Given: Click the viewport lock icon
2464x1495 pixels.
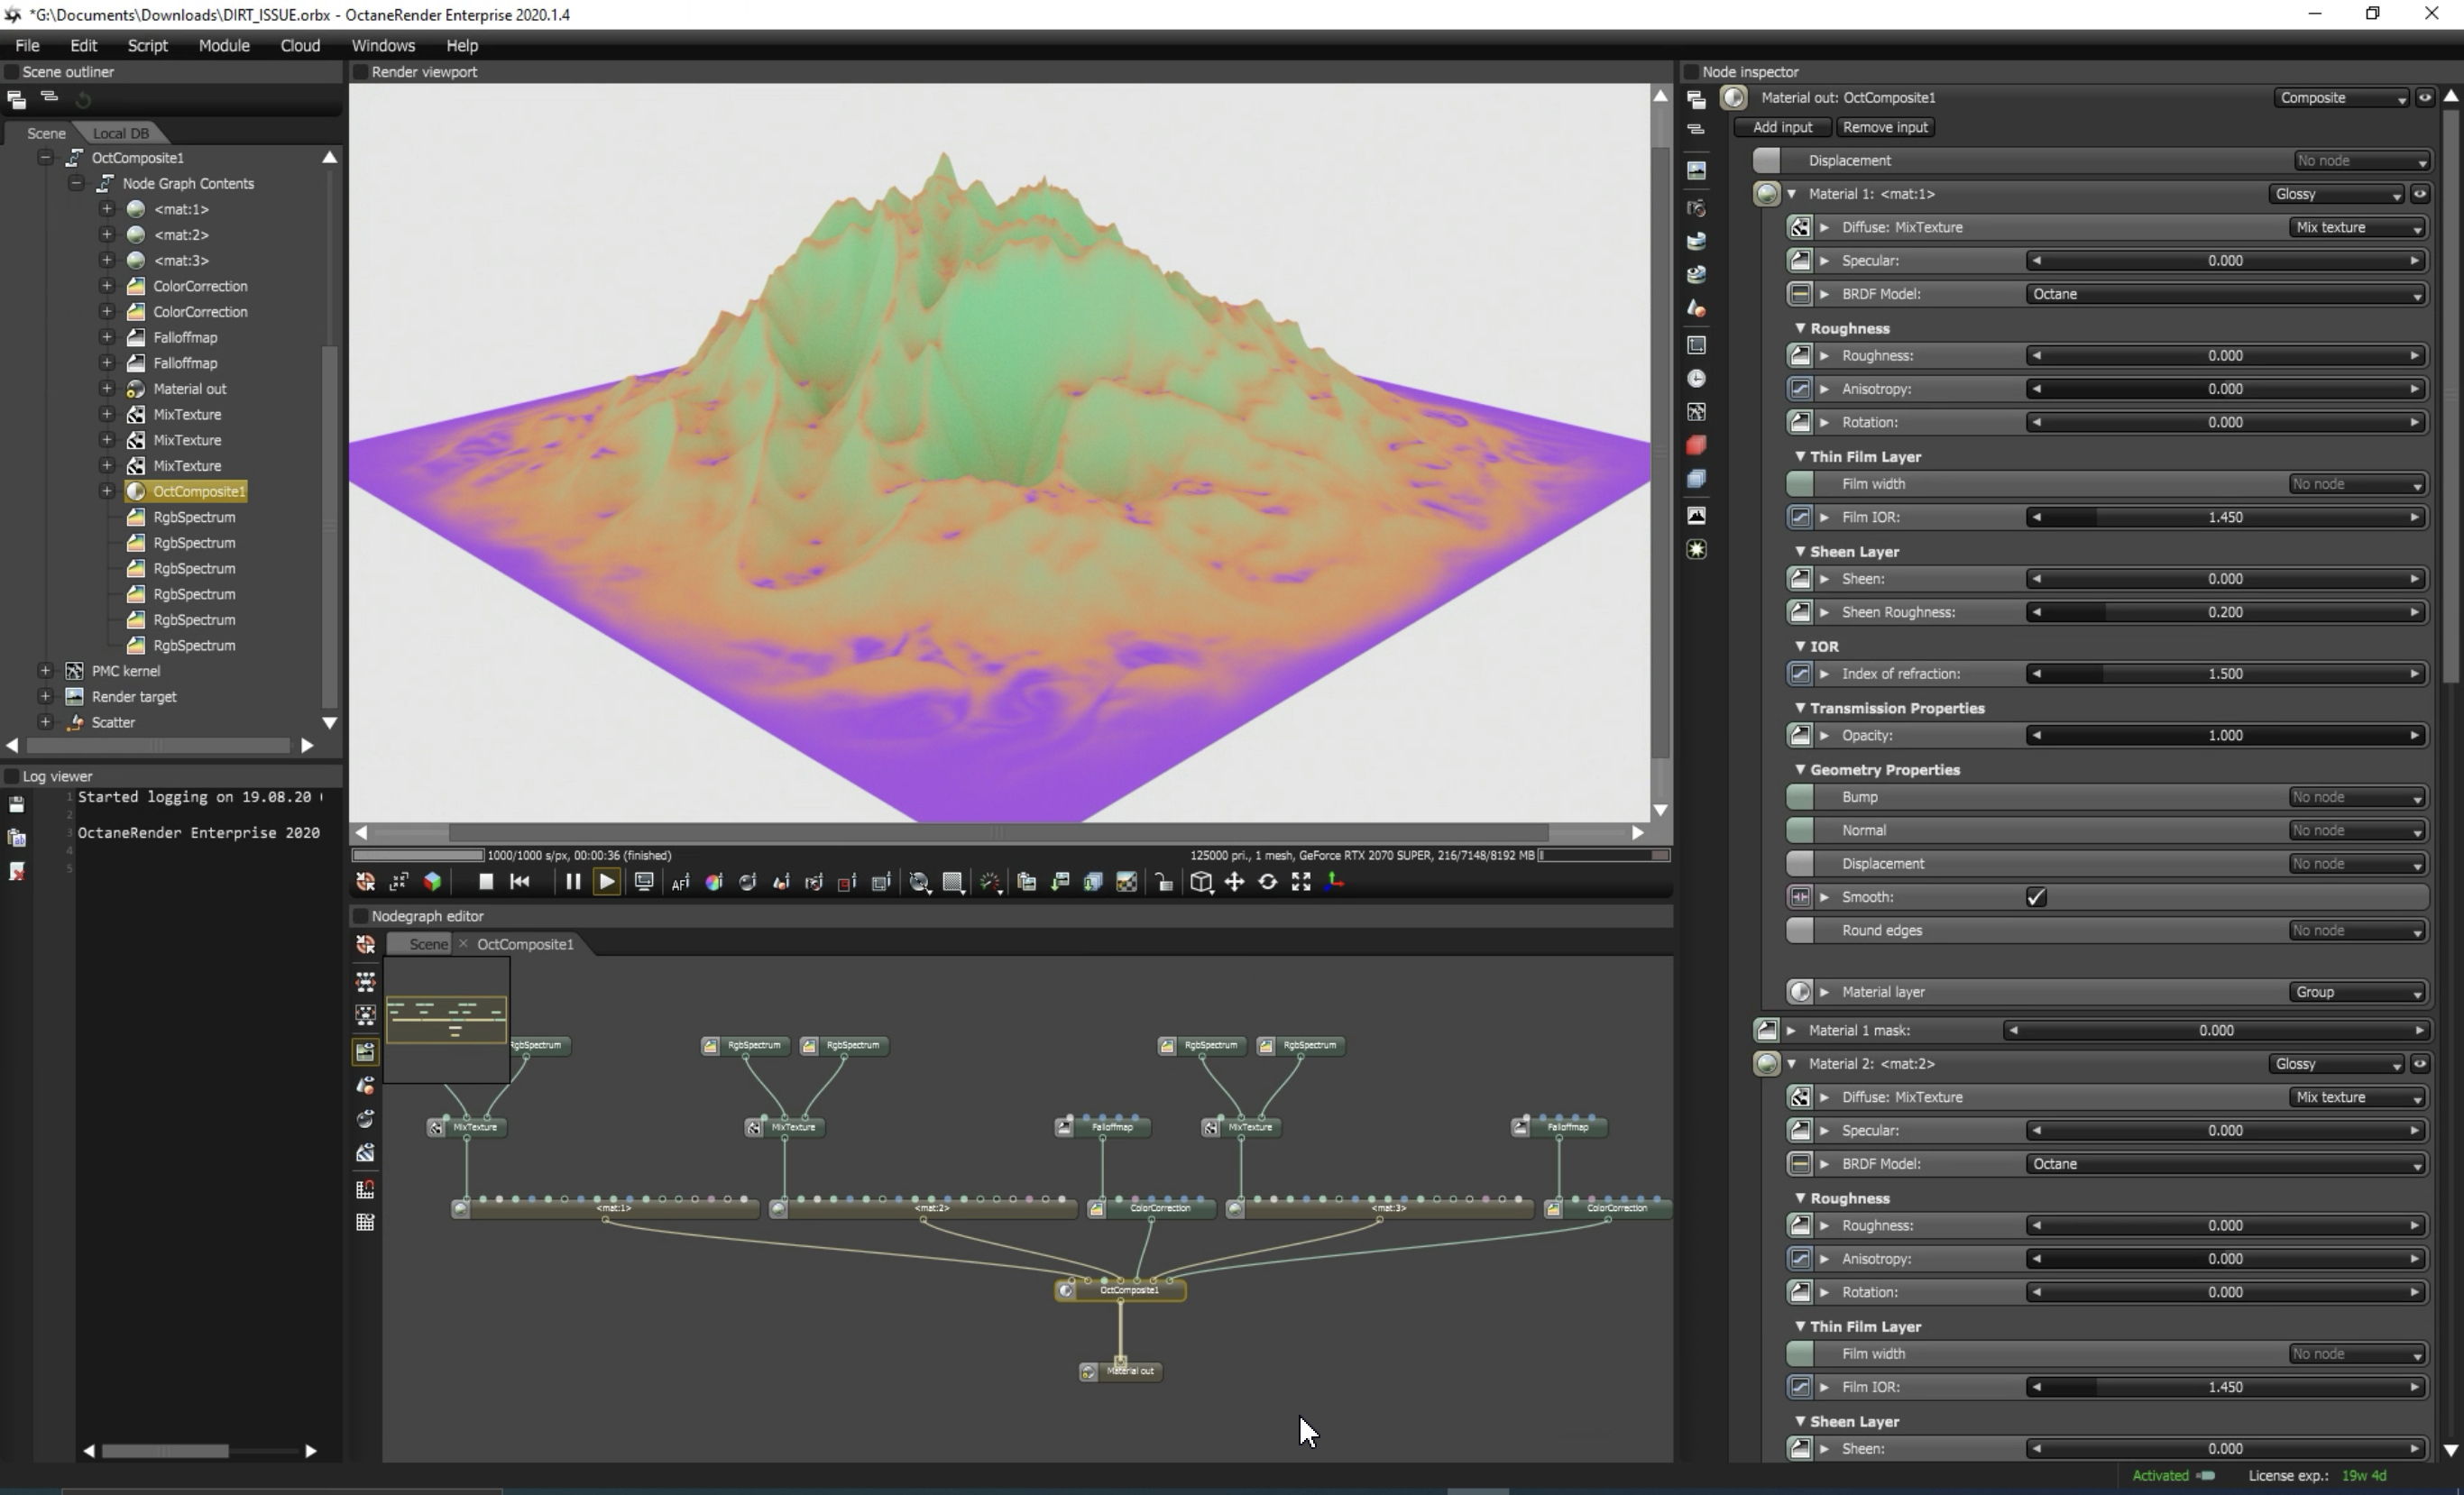Looking at the screenshot, I should tap(1163, 882).
